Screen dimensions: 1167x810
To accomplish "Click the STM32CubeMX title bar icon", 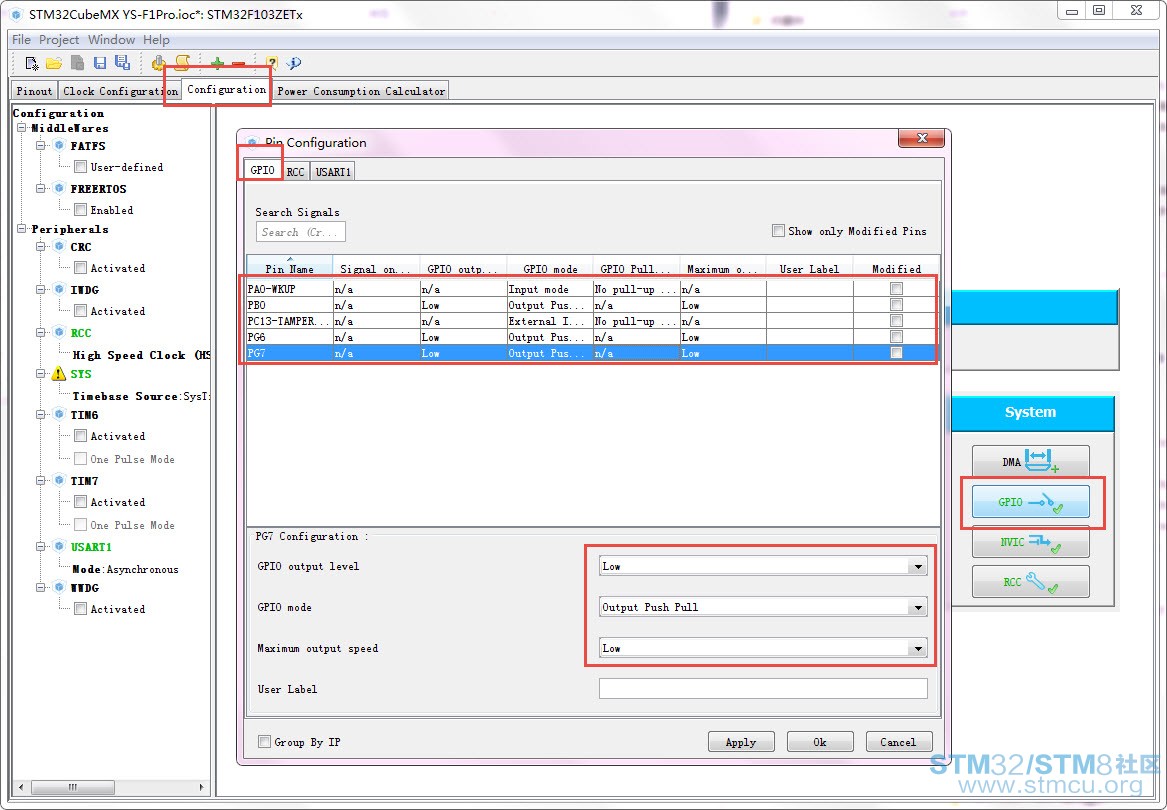I will [x=16, y=14].
